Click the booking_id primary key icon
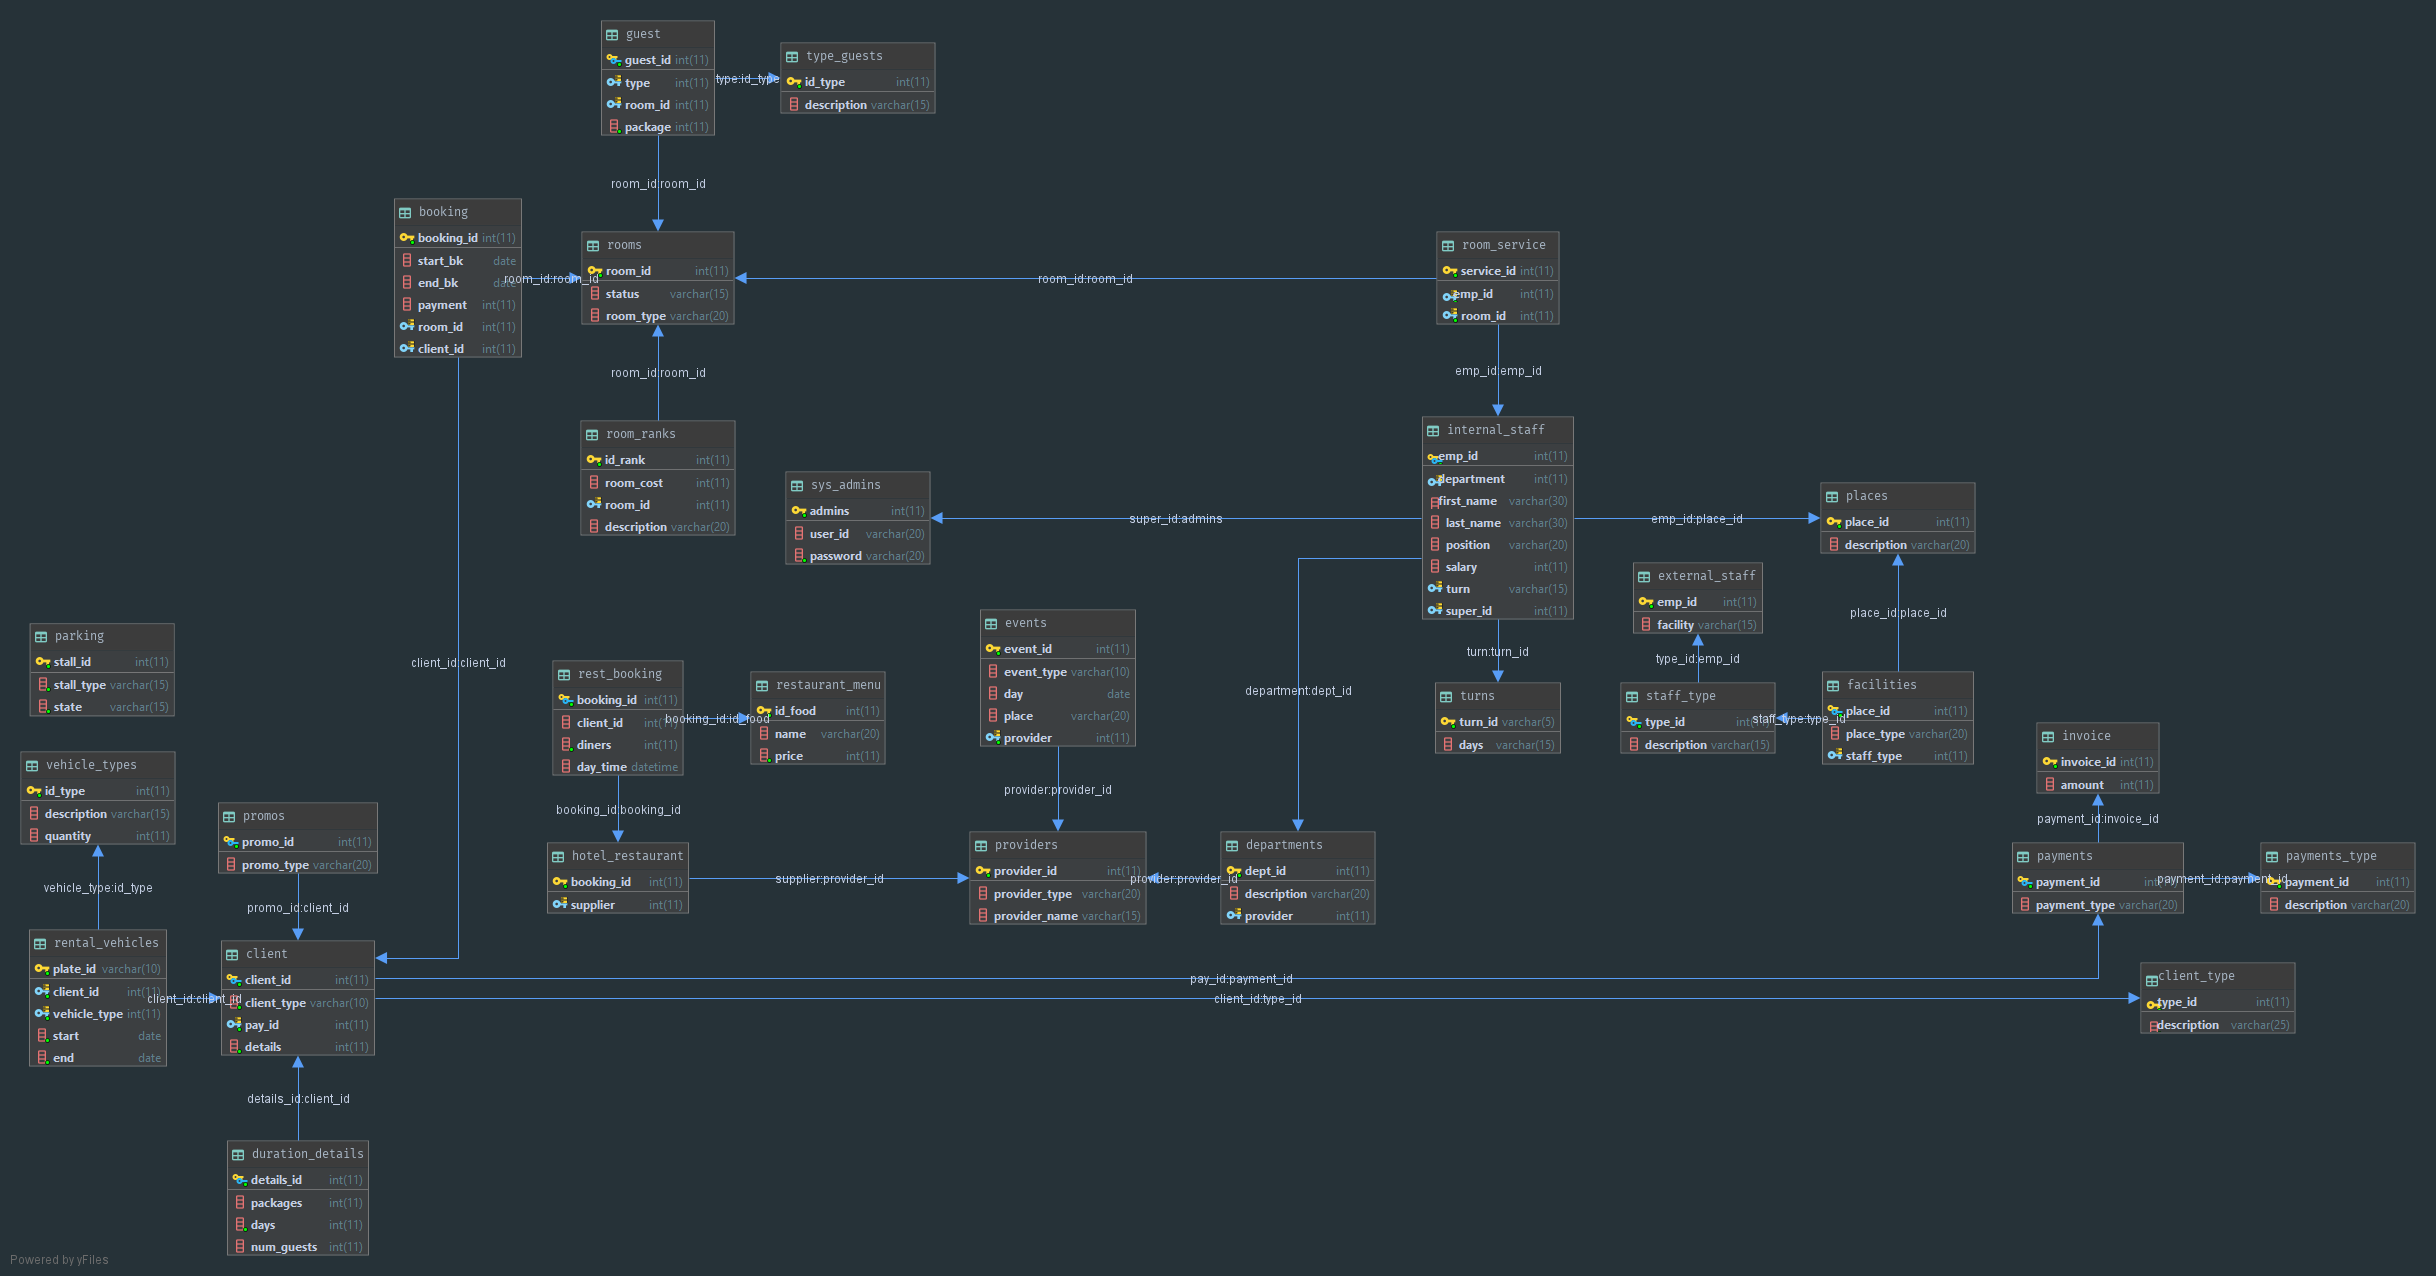Screen dimensions: 2436x1276 click(407, 238)
